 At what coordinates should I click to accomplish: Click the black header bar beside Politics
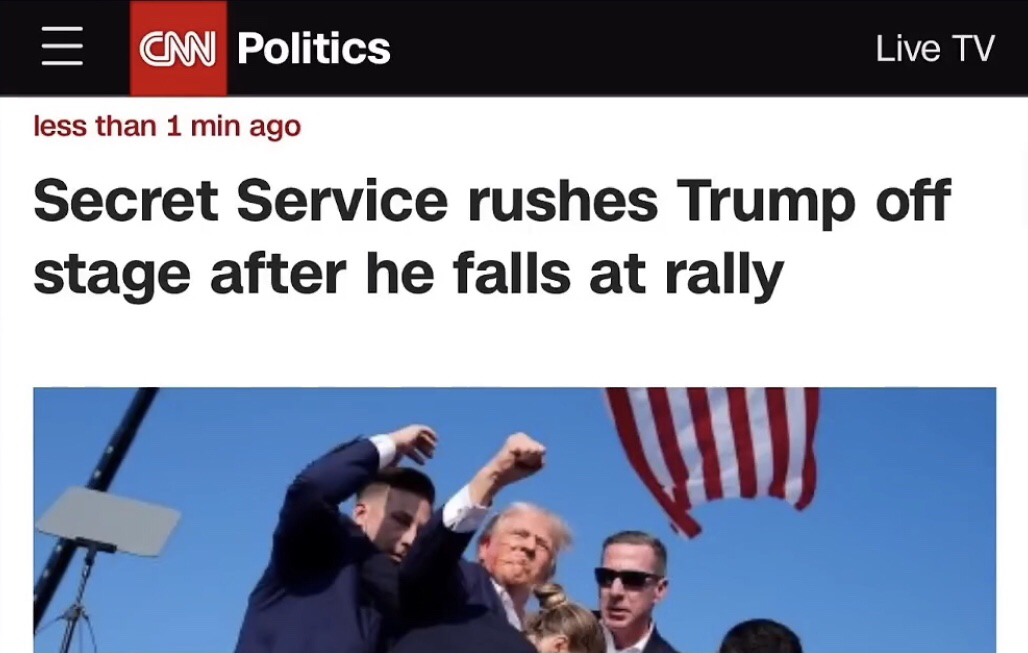tap(629, 48)
